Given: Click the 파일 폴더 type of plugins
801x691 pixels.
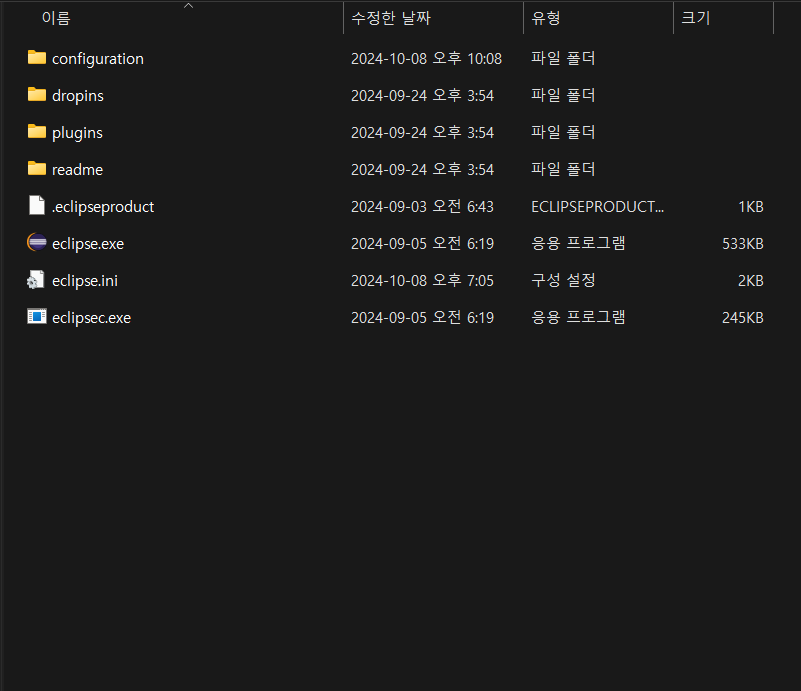Looking at the screenshot, I should click(563, 132).
